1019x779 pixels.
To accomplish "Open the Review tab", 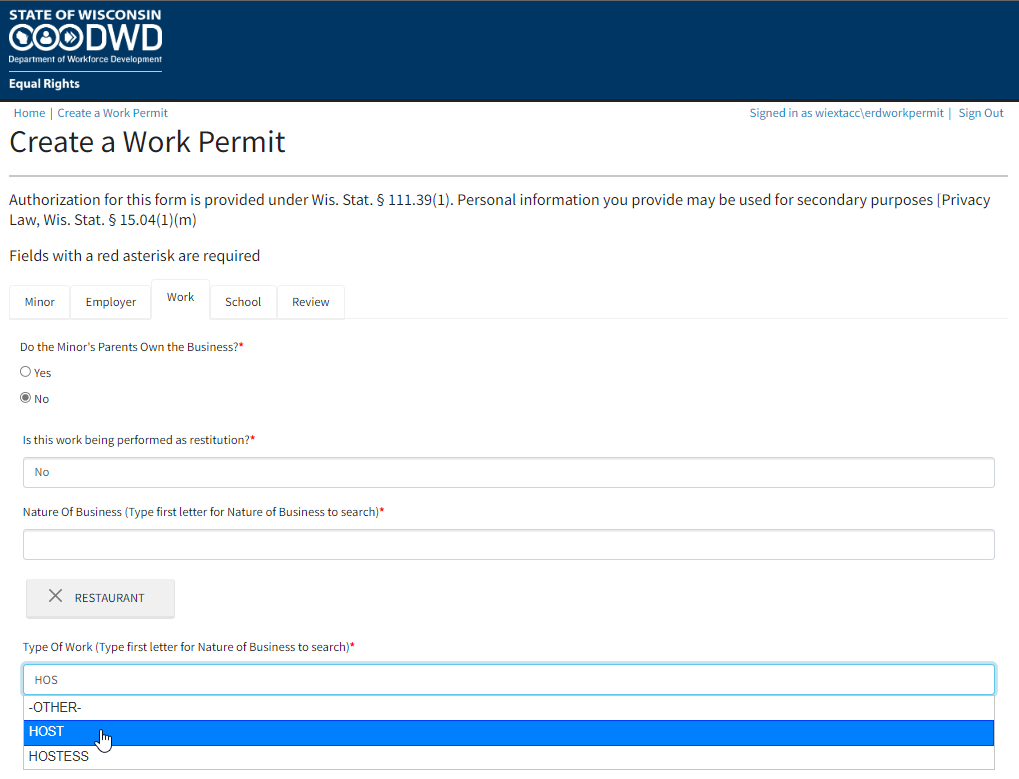I will [310, 301].
